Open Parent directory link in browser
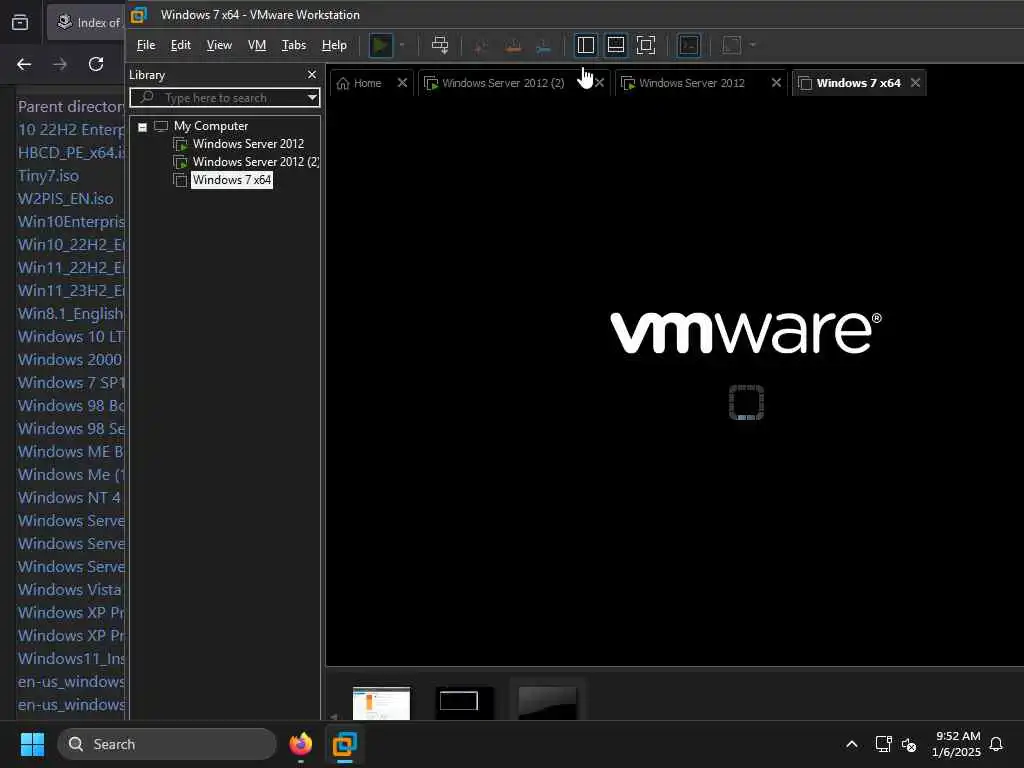The width and height of the screenshot is (1024, 768). pos(71,106)
